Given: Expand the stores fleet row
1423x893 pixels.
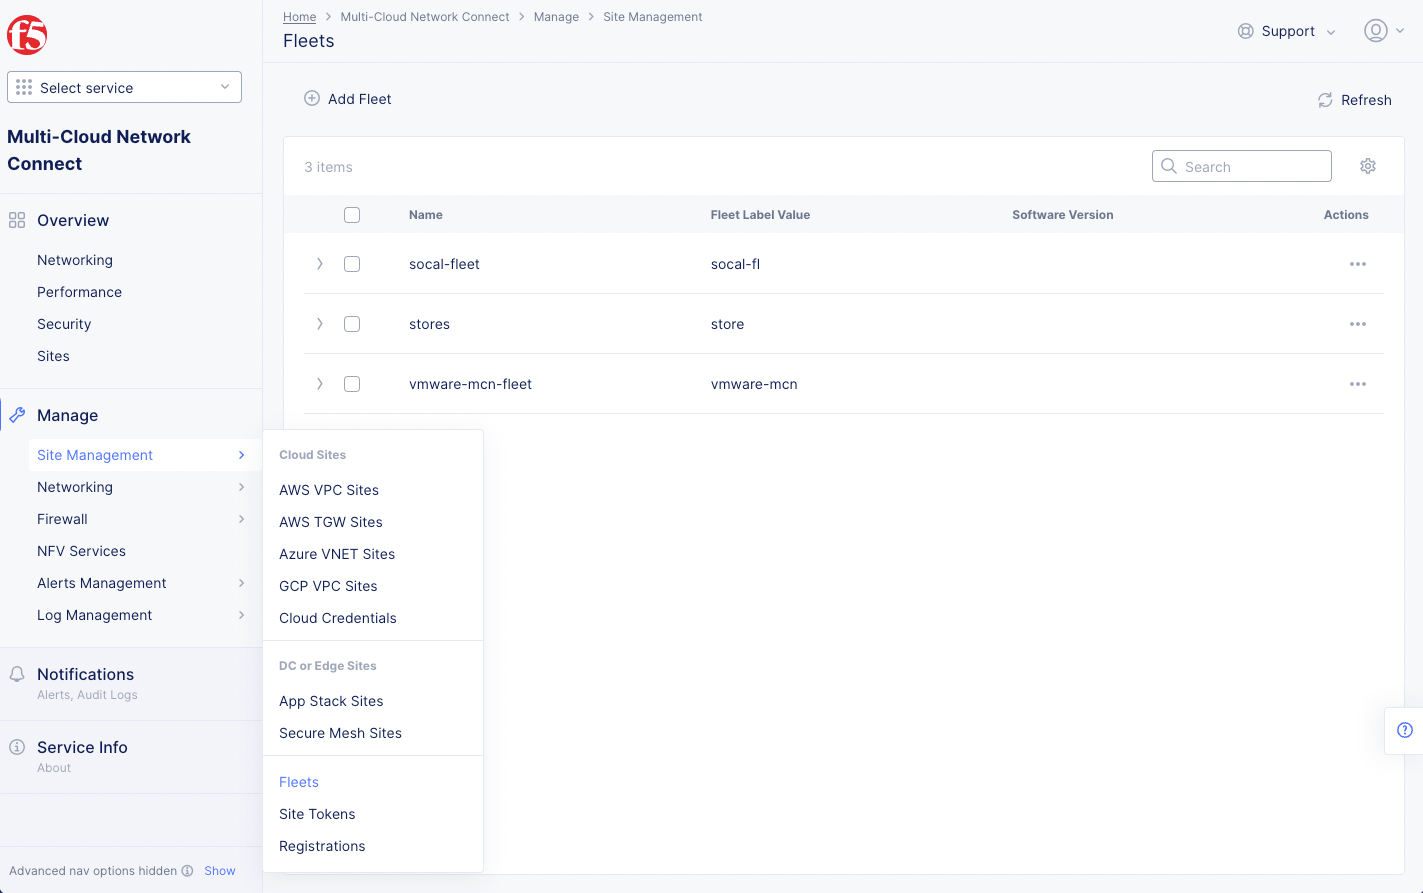Looking at the screenshot, I should tap(320, 324).
